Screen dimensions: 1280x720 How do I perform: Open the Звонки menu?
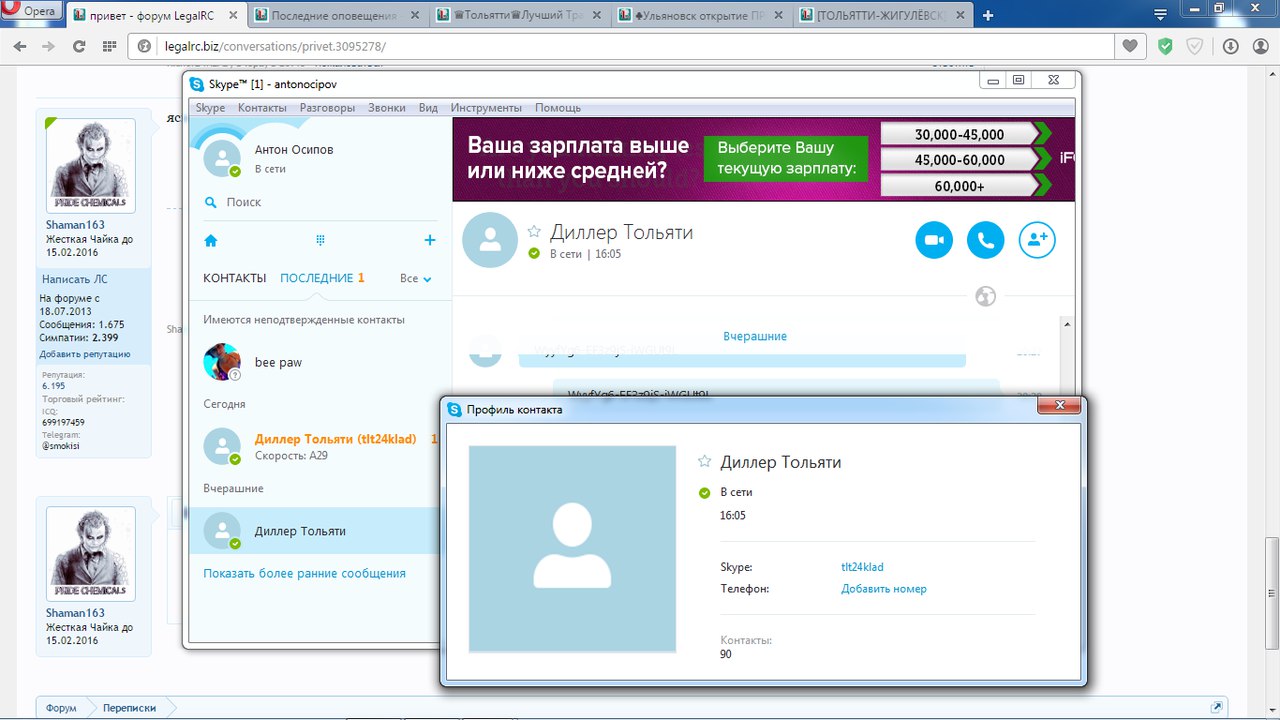click(x=387, y=108)
